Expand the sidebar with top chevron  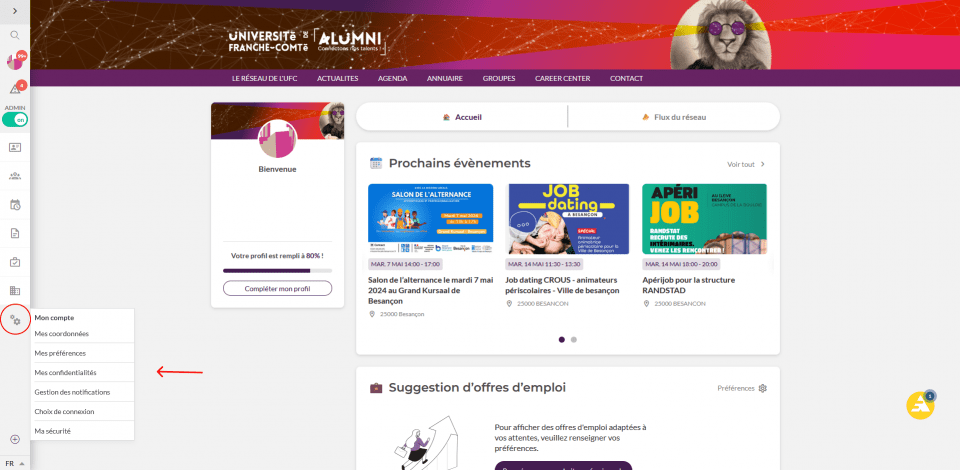pyautogui.click(x=15, y=10)
